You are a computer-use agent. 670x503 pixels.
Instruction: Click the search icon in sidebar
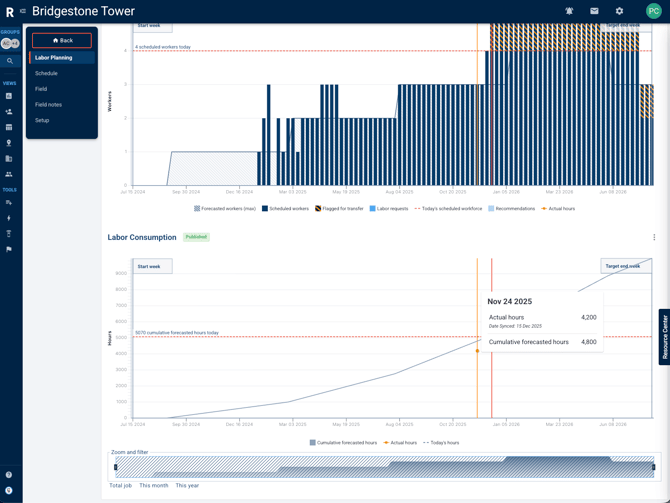(9, 61)
